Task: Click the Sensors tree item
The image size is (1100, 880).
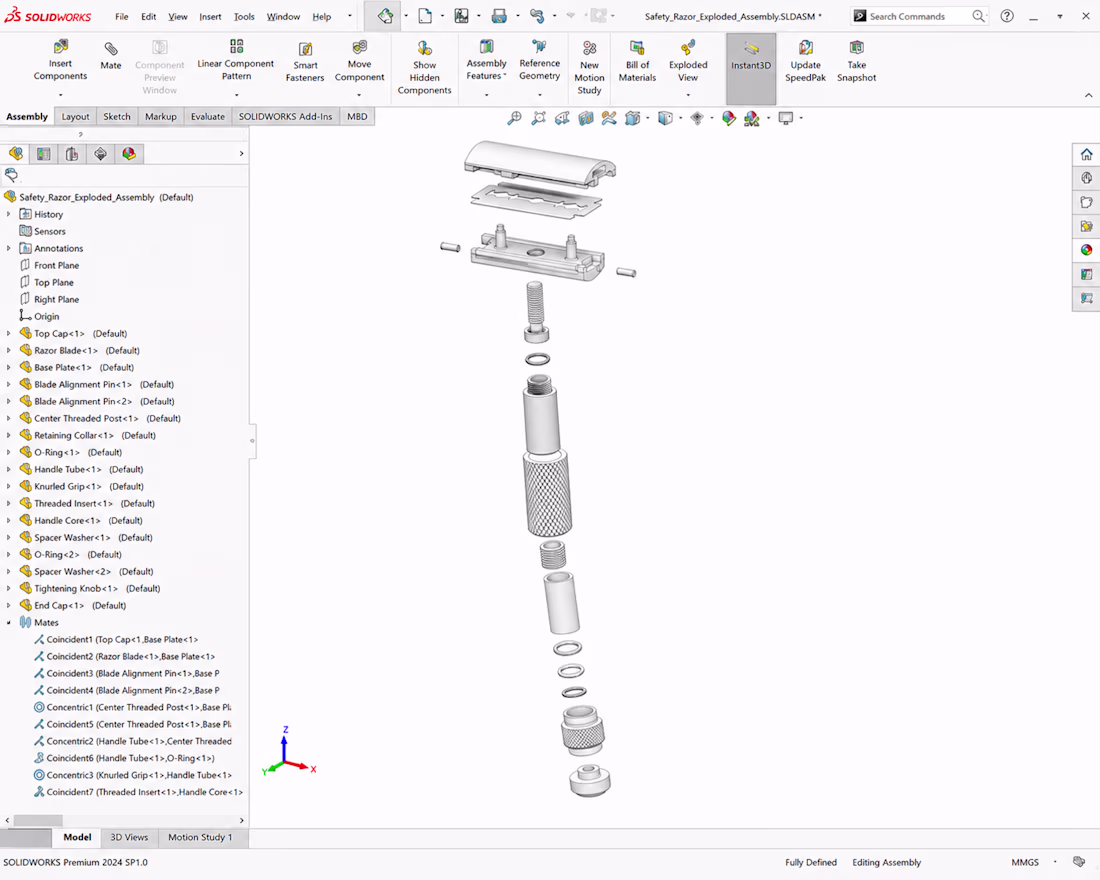Action: [42, 231]
